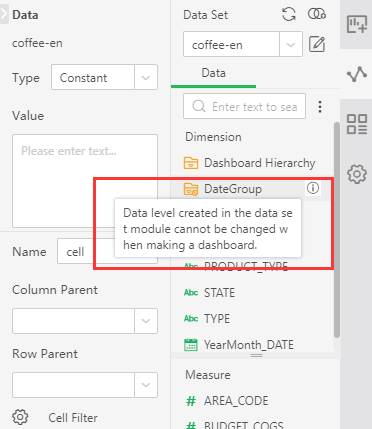Click the Measure section heading

(x=208, y=375)
